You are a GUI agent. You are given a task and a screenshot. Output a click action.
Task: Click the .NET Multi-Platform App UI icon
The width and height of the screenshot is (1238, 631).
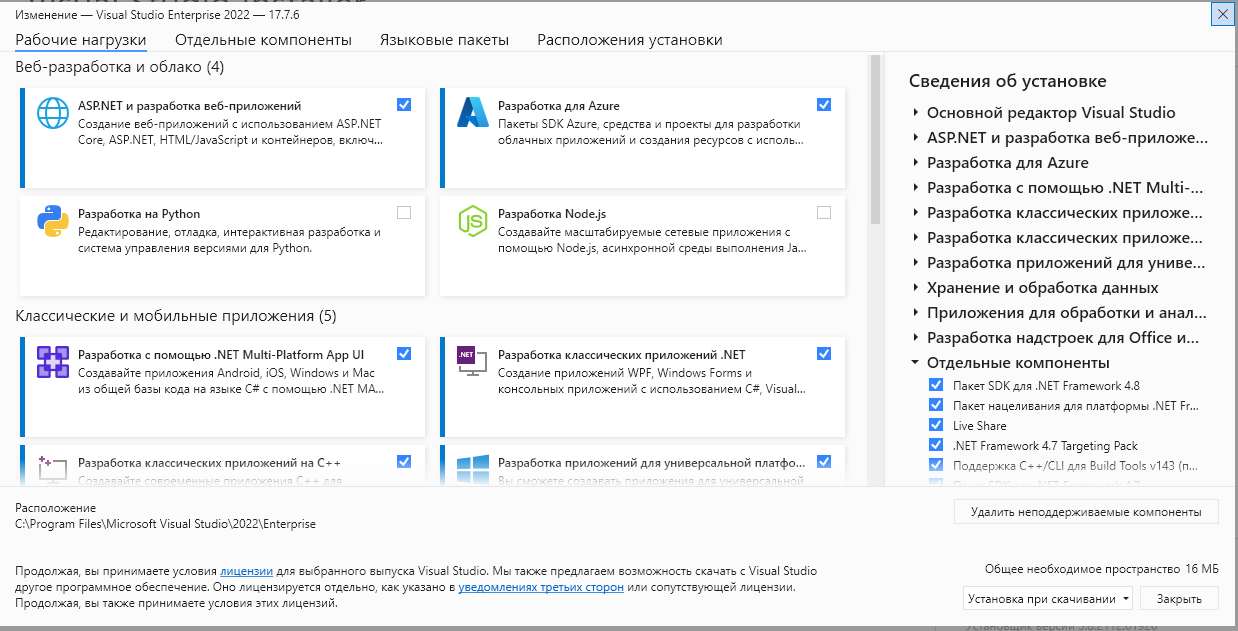tap(52, 362)
